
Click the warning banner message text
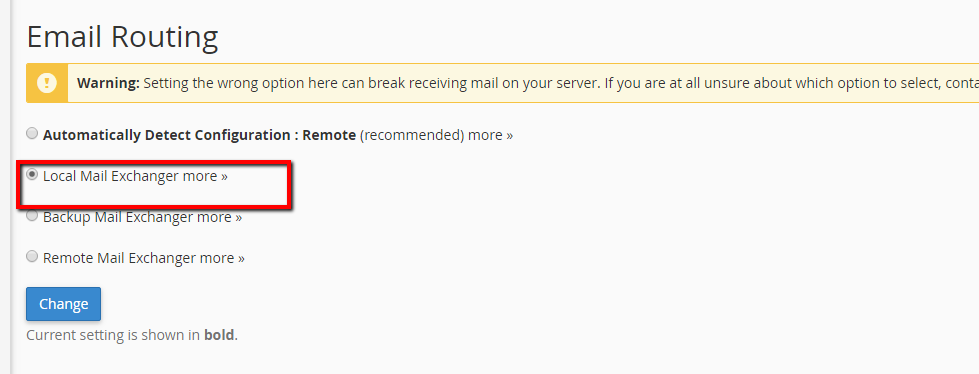561,83
